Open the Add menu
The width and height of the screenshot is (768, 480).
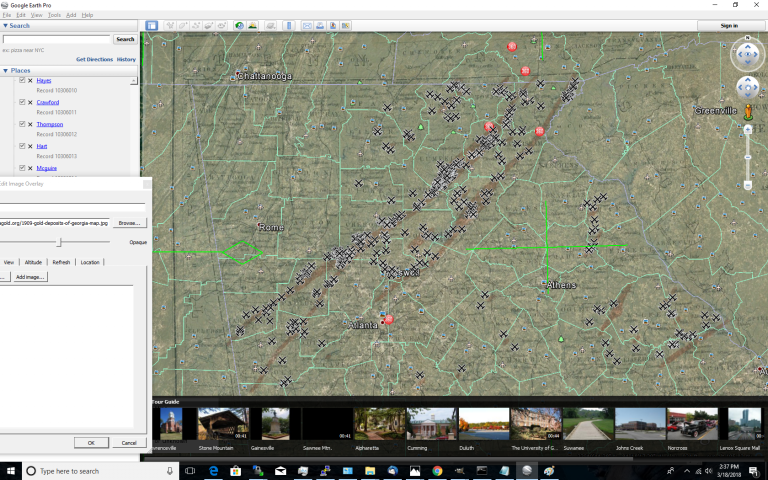tap(71, 15)
